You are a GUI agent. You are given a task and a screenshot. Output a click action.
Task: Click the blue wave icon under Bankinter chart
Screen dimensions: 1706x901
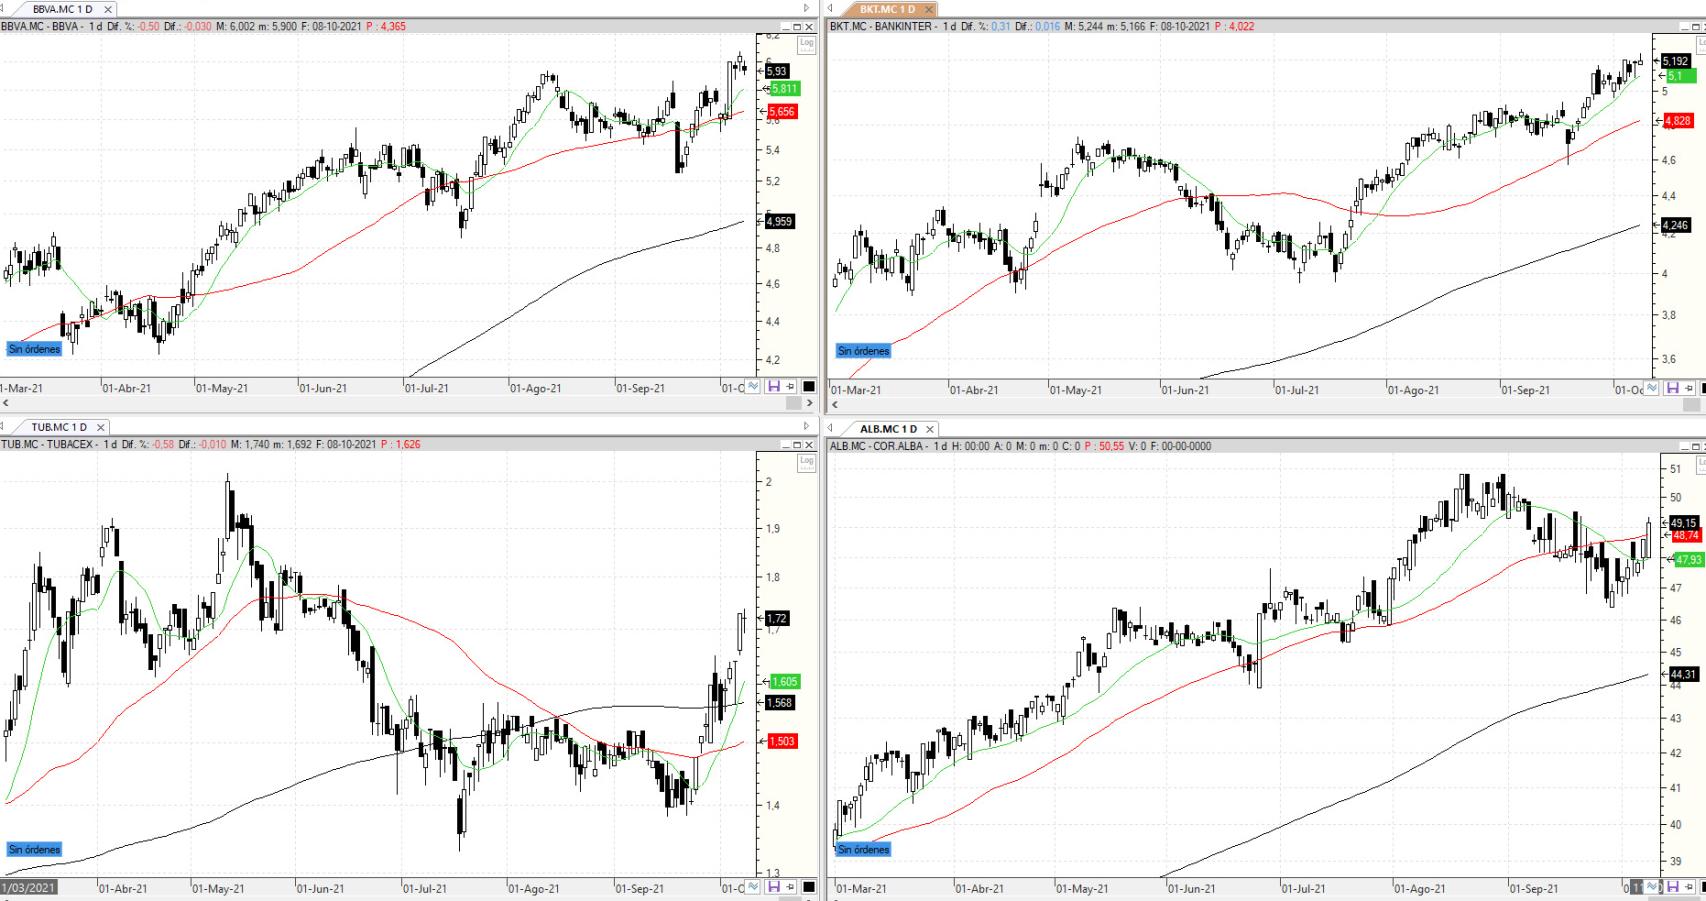(1652, 388)
